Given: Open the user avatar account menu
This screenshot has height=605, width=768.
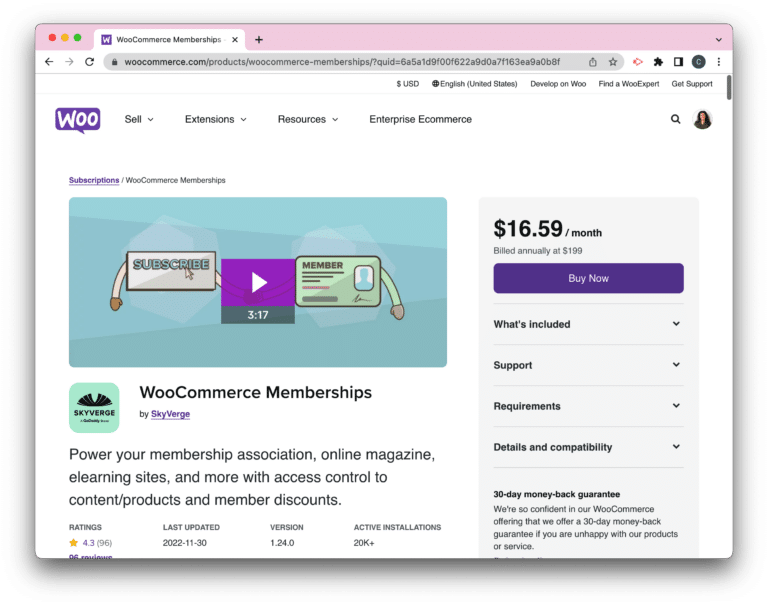Looking at the screenshot, I should click(x=702, y=119).
